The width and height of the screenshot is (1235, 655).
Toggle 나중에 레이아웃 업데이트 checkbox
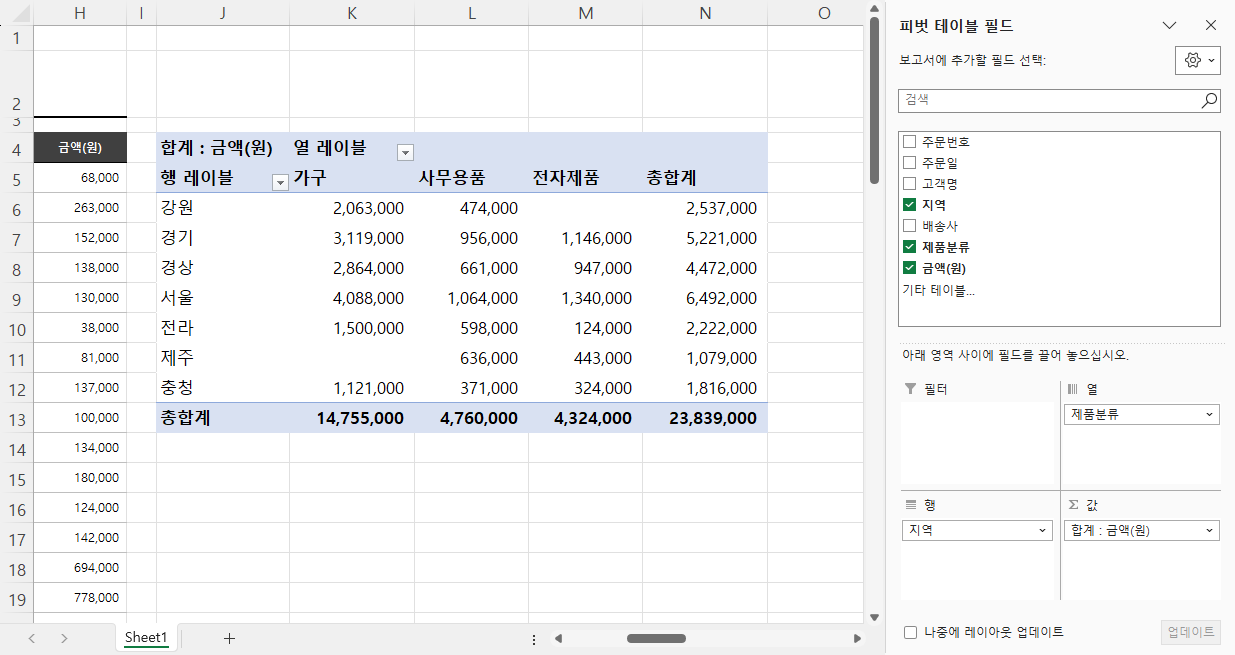coord(910,632)
